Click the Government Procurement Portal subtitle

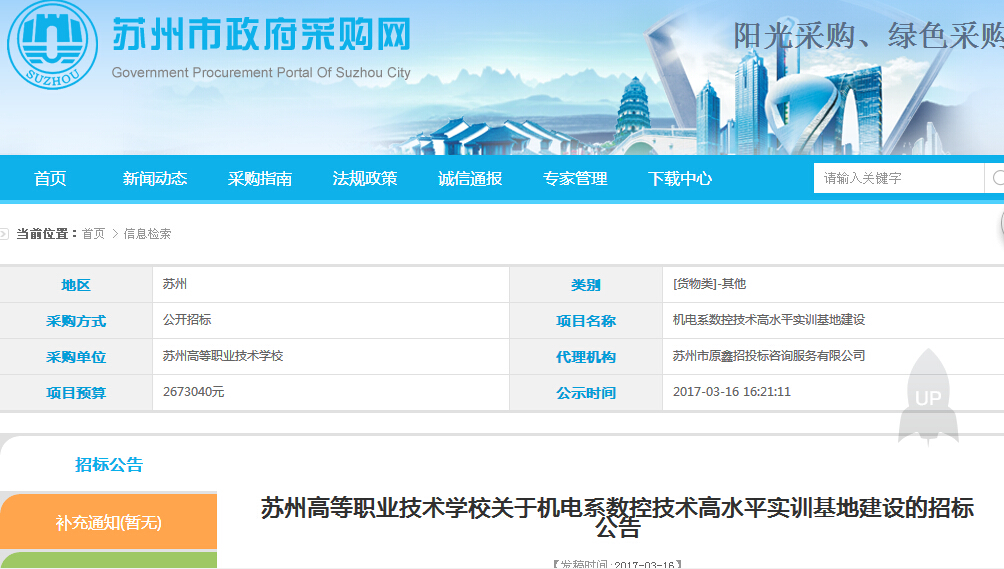[x=261, y=73]
